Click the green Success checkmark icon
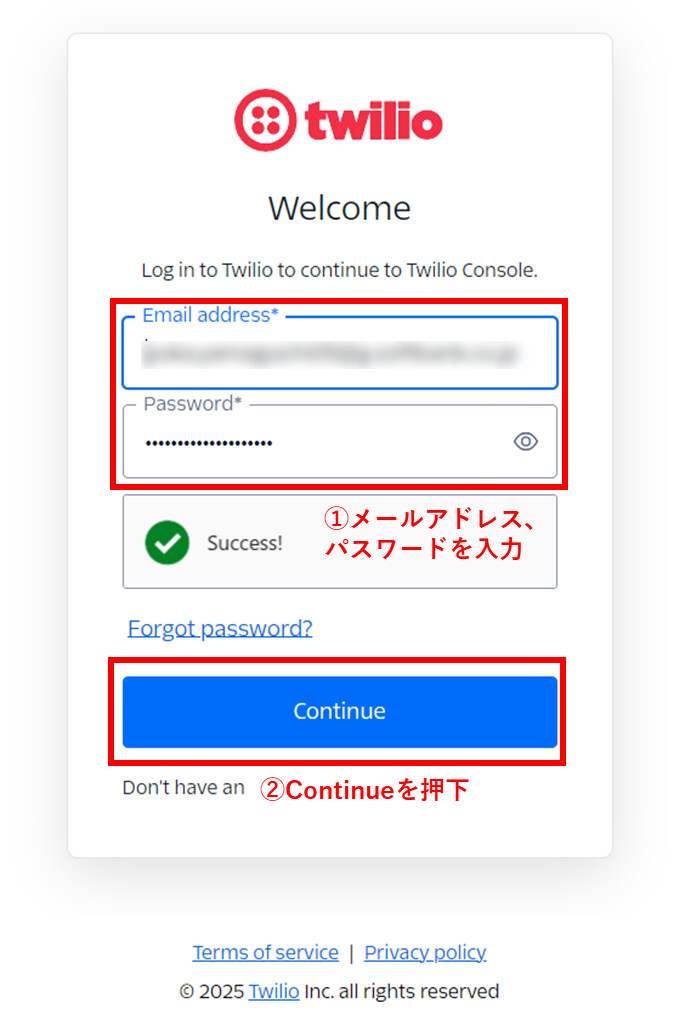Screen dimensions: 685x1020 point(167,542)
